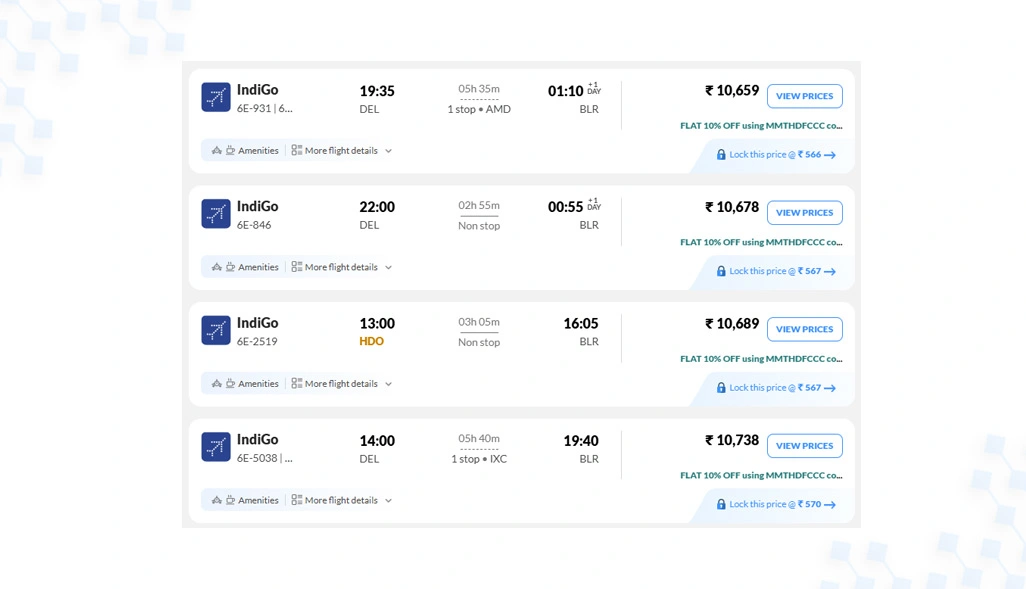
Task: View prices for the ₹ 10,689 flight
Action: click(x=804, y=329)
